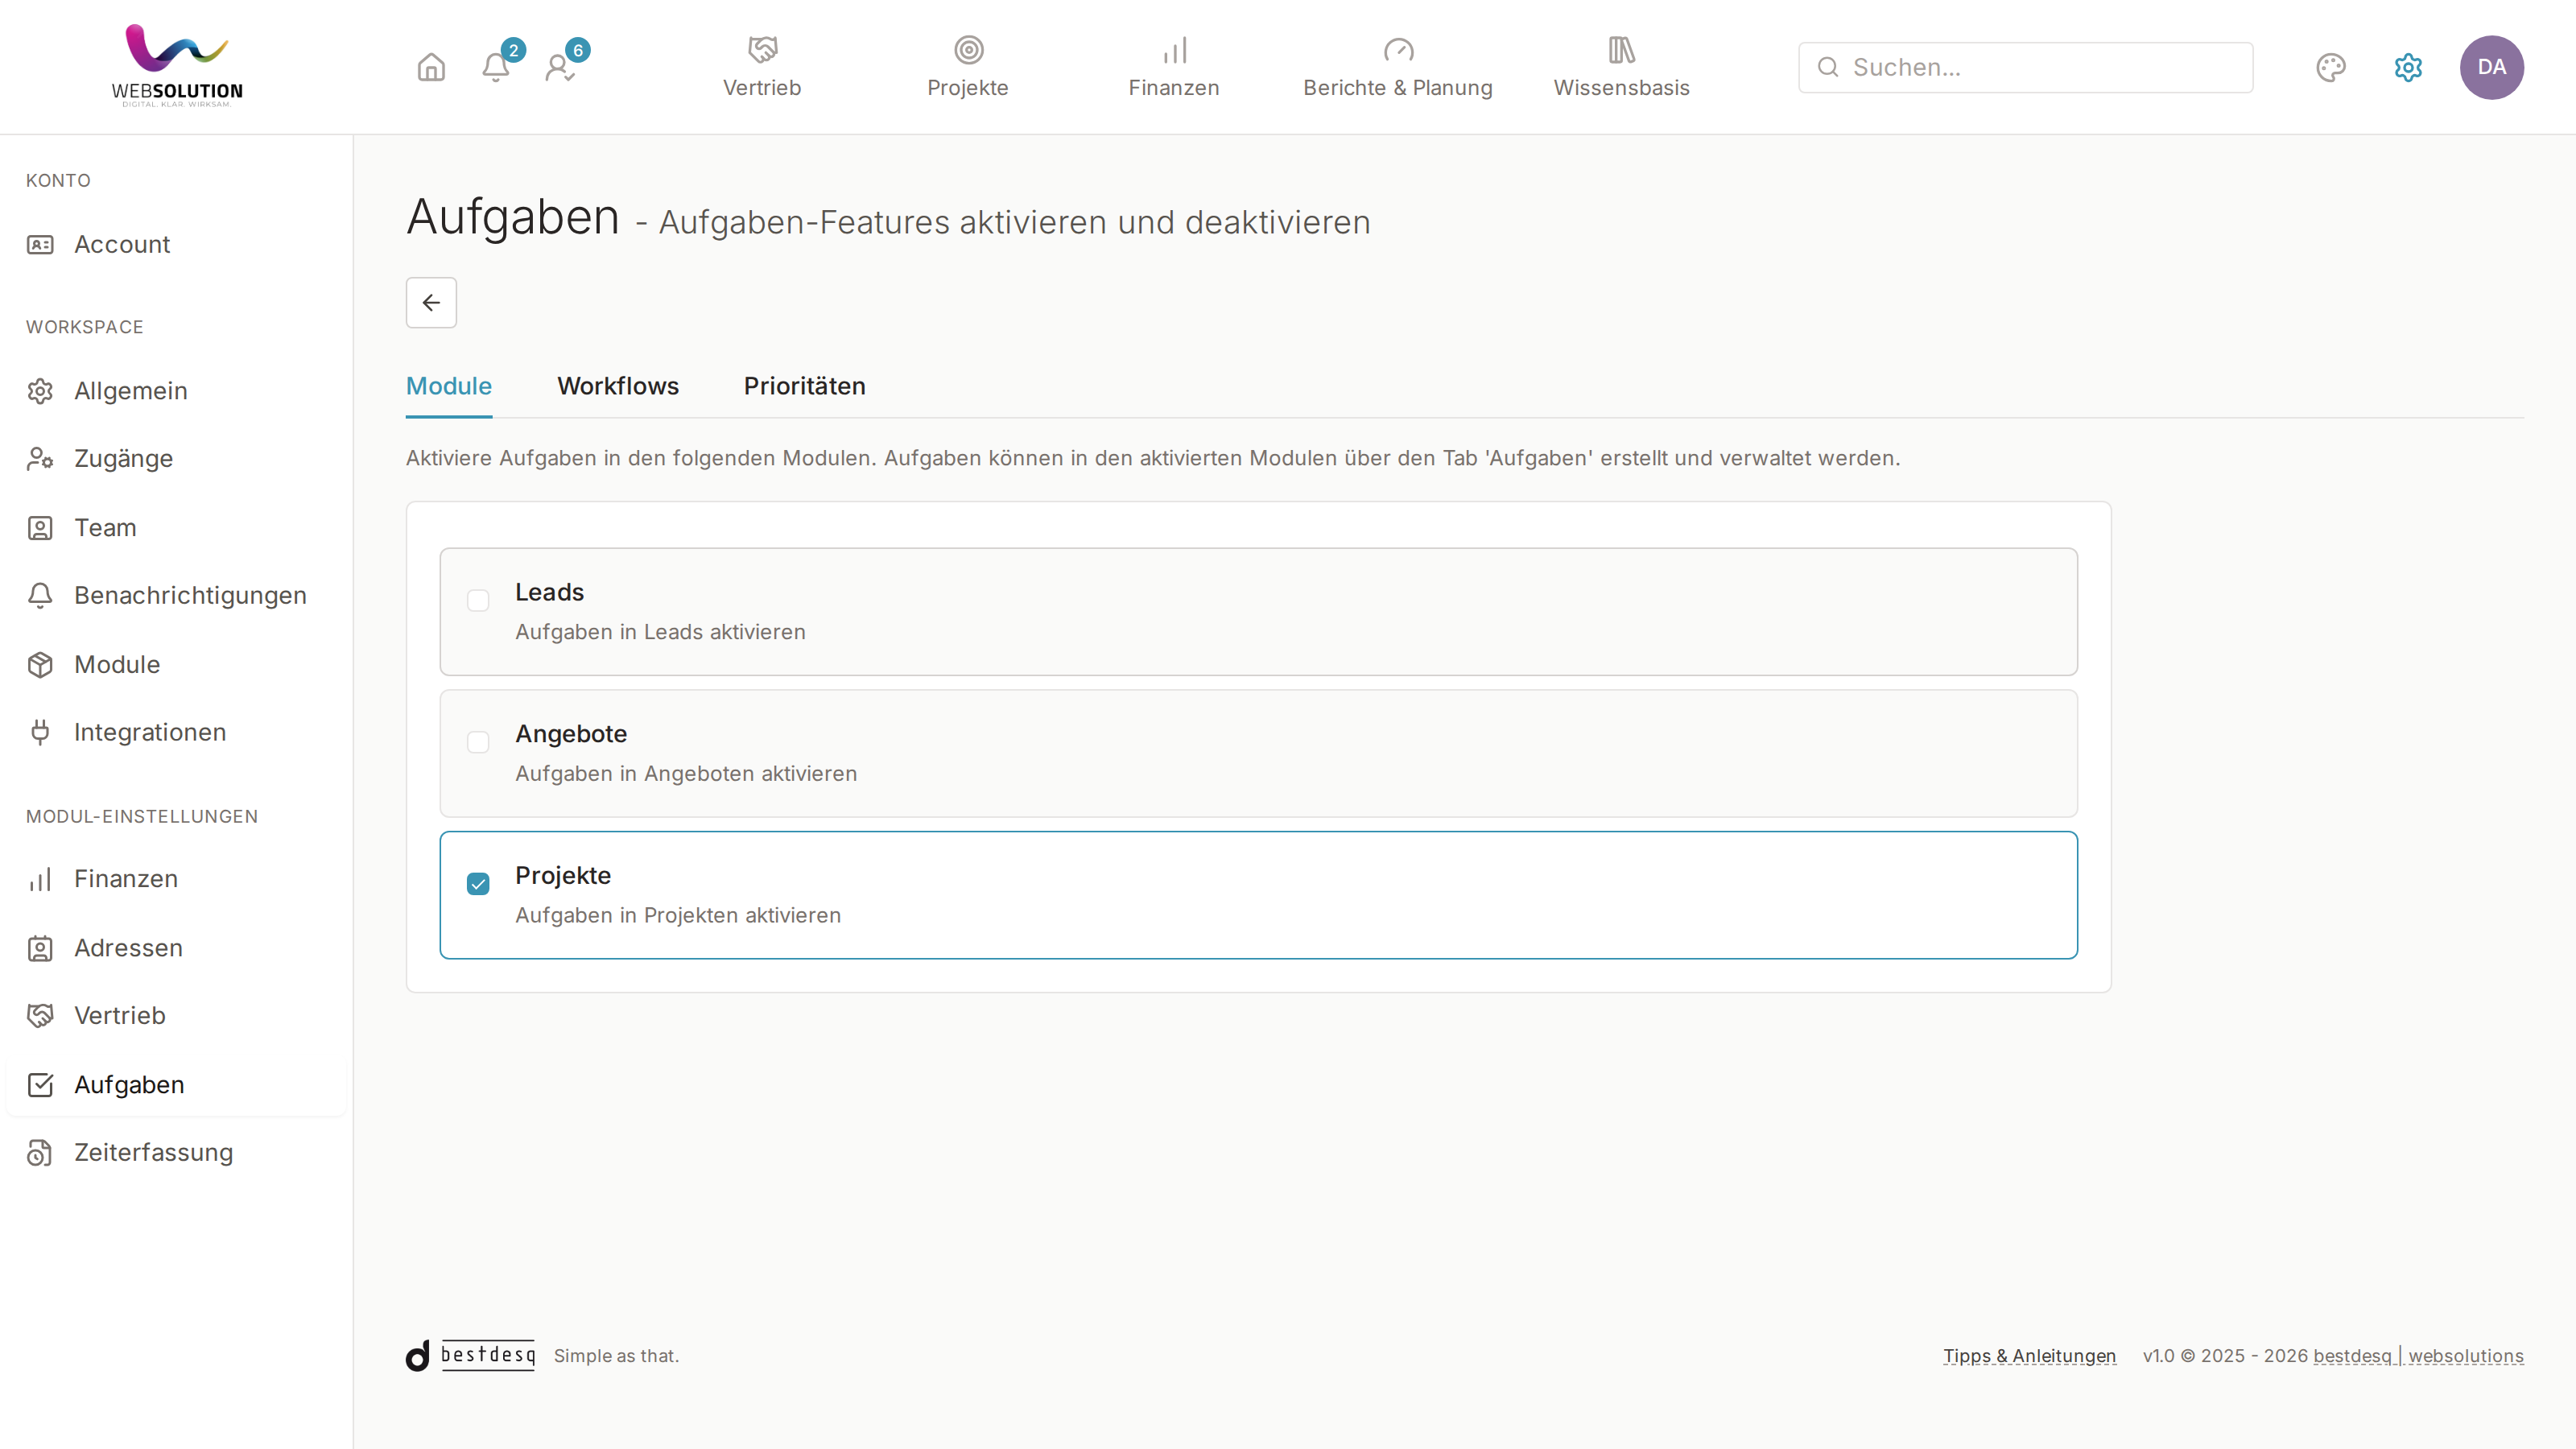Open the Integrationen label in the sidebar
The image size is (2576, 1449).
point(150,733)
